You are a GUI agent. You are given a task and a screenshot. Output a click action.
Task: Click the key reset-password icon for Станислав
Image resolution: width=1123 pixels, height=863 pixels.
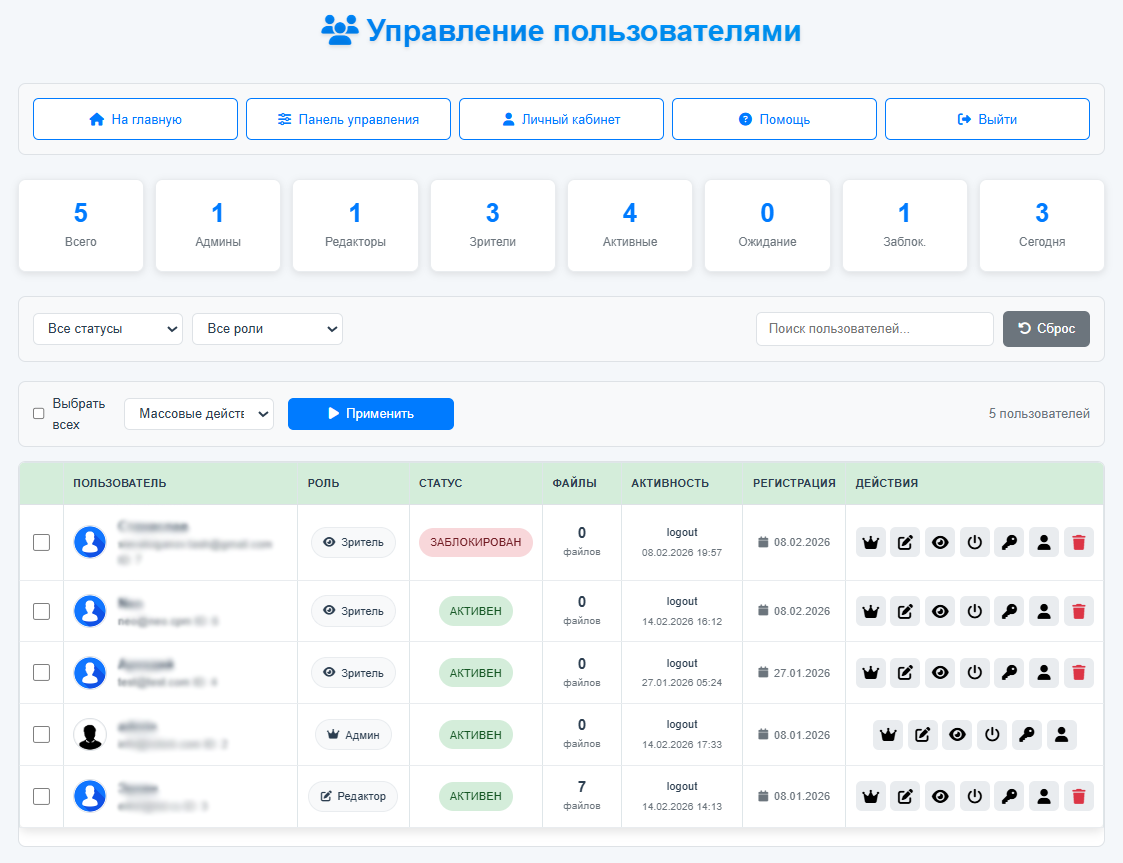point(1009,541)
